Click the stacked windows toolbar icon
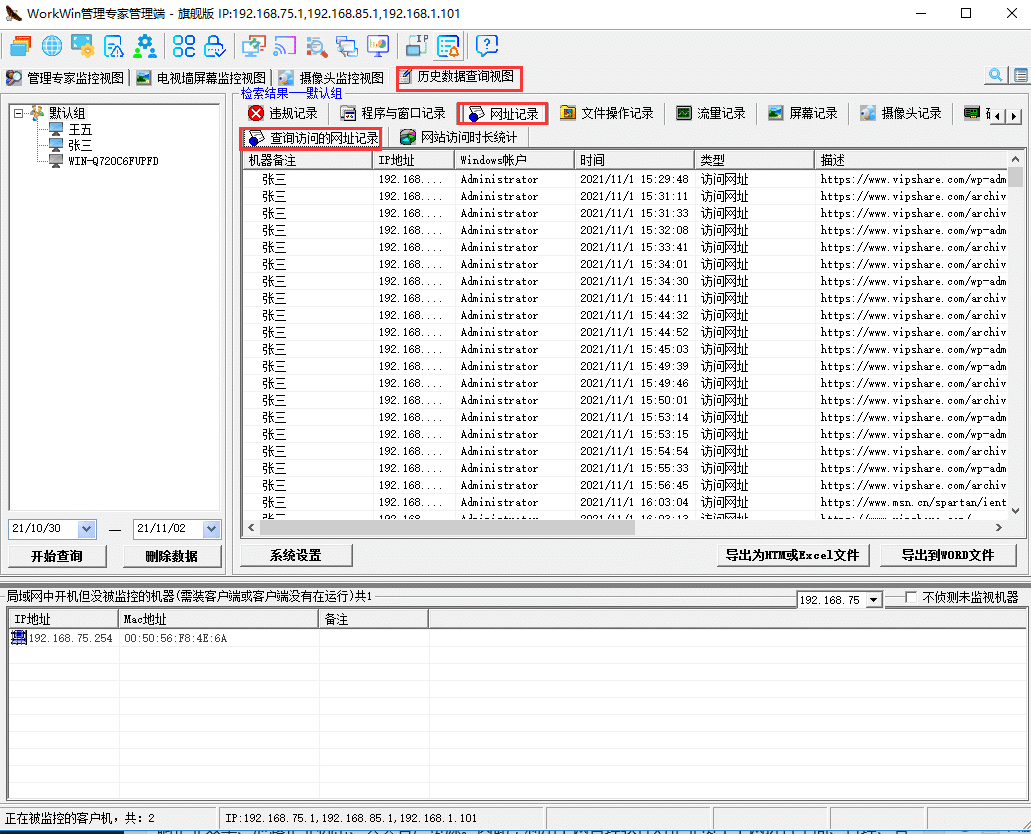This screenshot has height=834, width=1031. (20, 46)
